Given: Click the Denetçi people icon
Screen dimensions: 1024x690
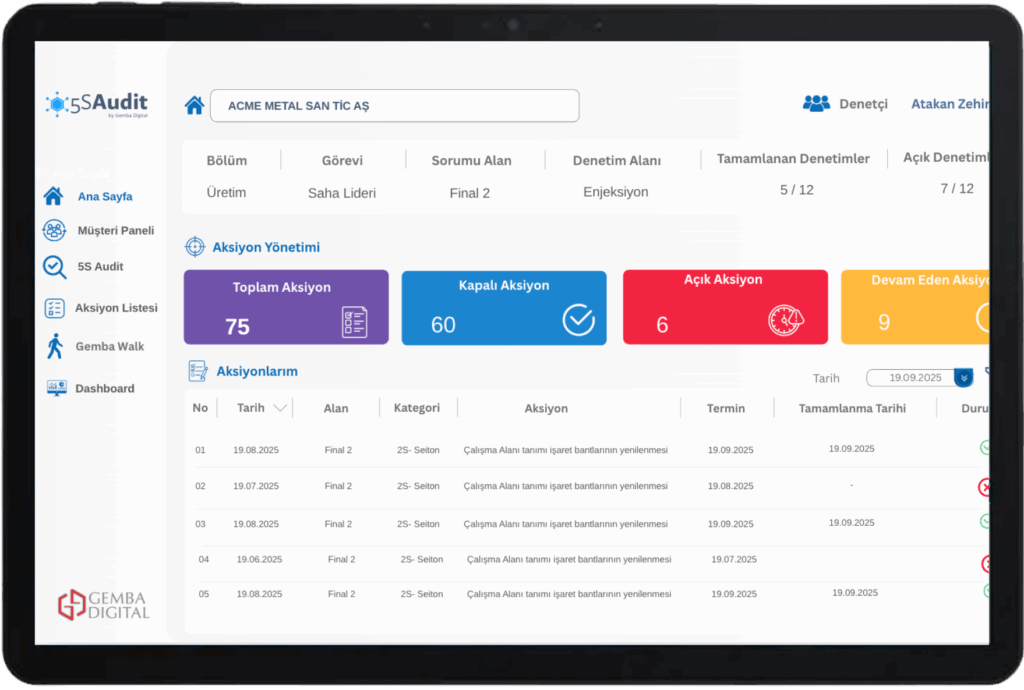Looking at the screenshot, I should (816, 103).
